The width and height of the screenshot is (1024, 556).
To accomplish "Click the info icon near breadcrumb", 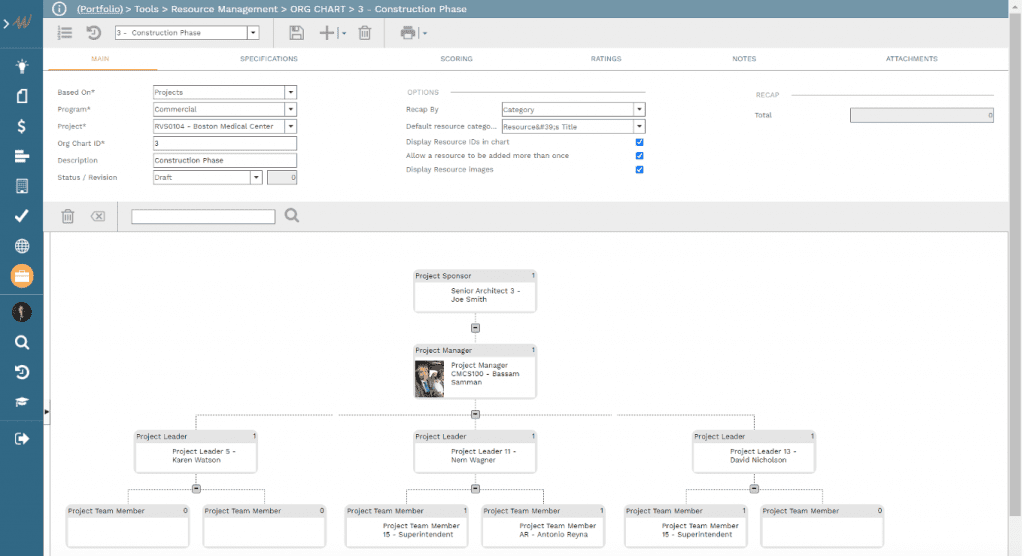I will click(x=59, y=8).
